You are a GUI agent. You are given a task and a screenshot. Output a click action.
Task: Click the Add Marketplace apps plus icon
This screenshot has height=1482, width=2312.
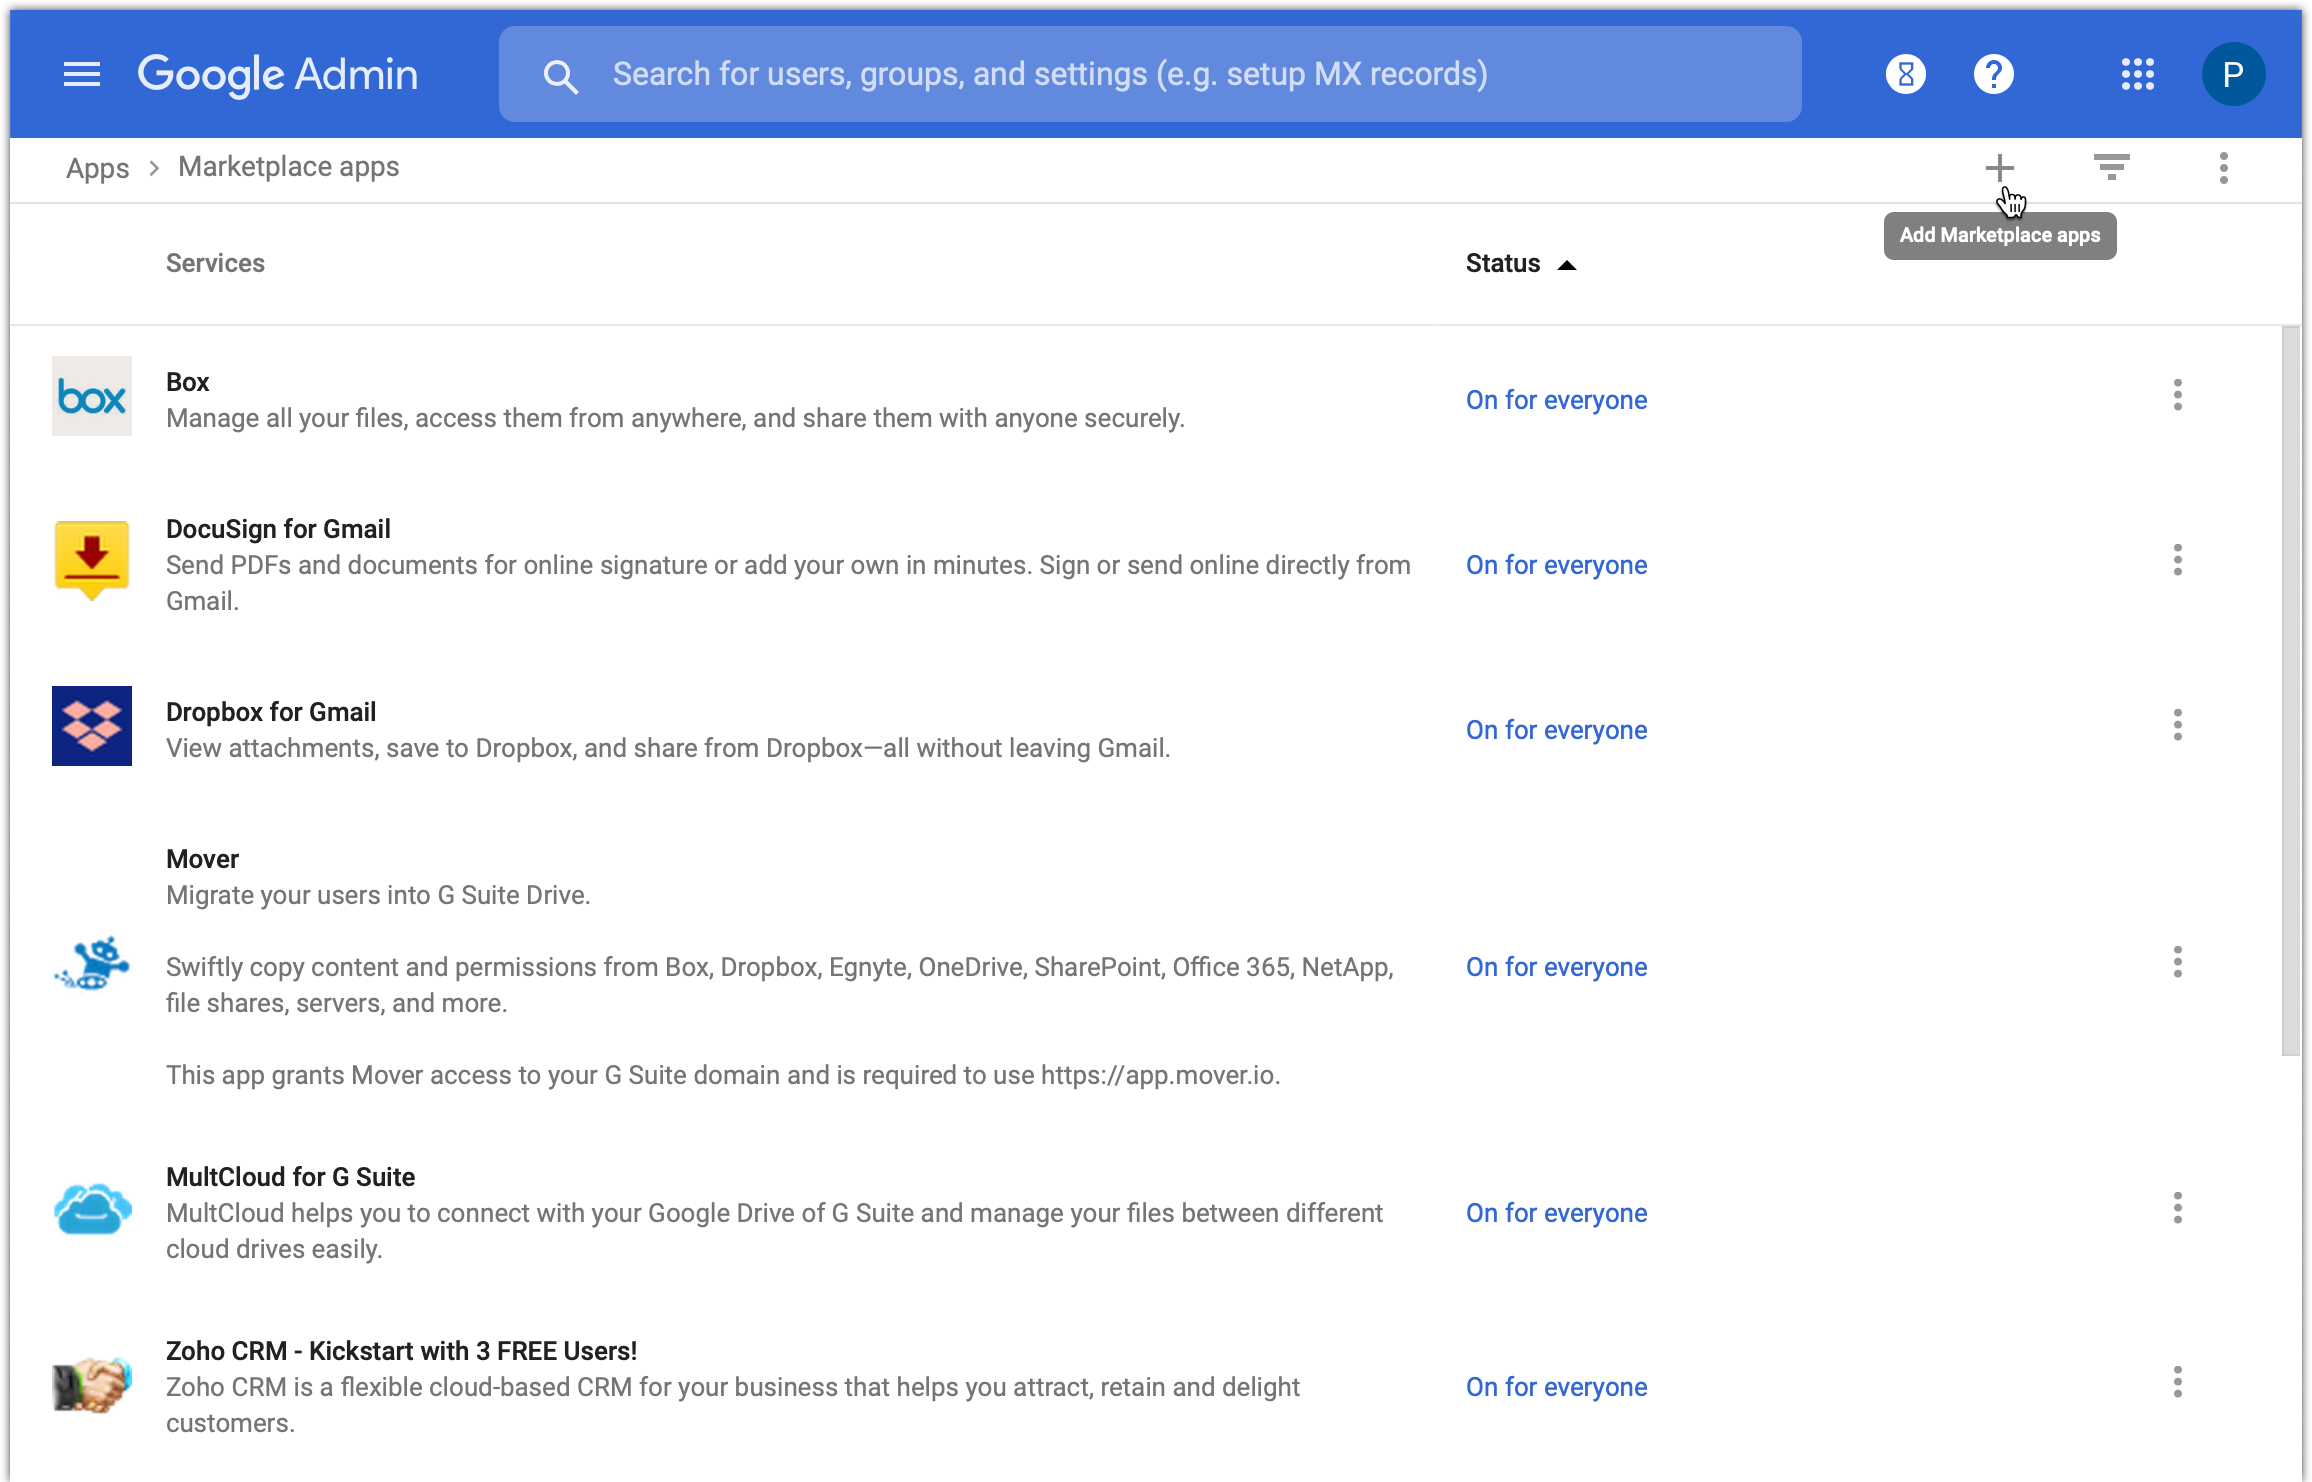pos(1999,167)
